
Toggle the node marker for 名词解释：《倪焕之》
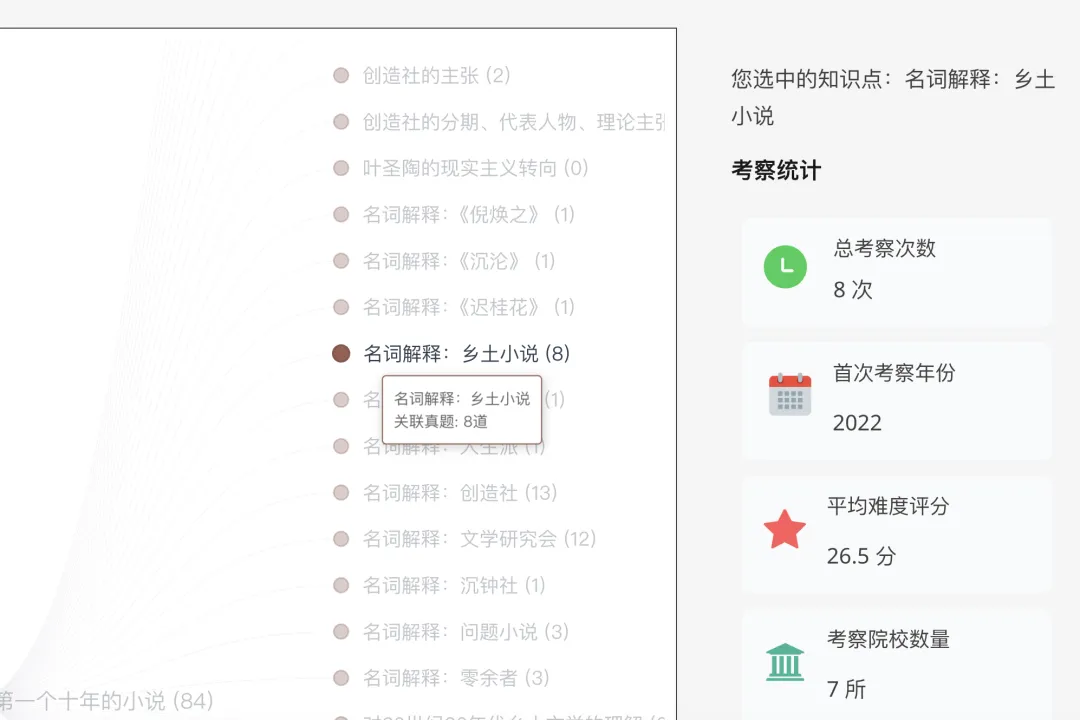click(340, 214)
